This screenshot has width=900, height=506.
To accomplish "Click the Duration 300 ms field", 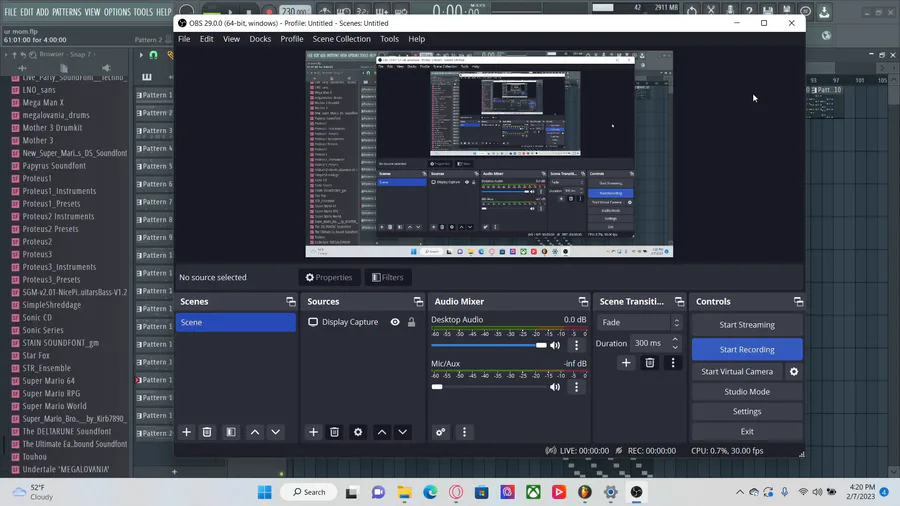I will coord(649,343).
